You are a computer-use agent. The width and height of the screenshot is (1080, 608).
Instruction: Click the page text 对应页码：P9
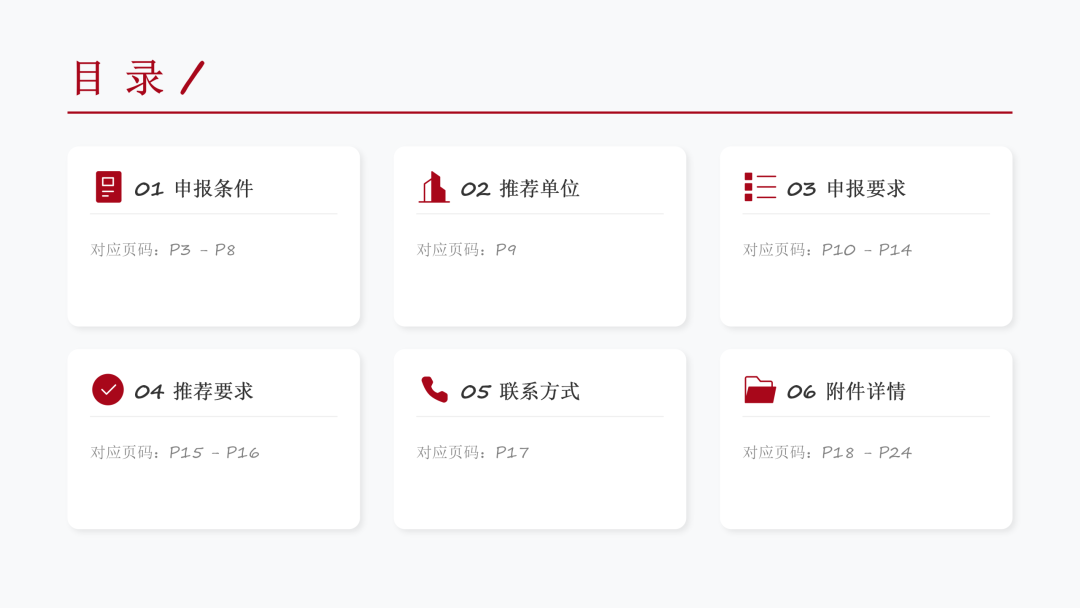coord(467,250)
